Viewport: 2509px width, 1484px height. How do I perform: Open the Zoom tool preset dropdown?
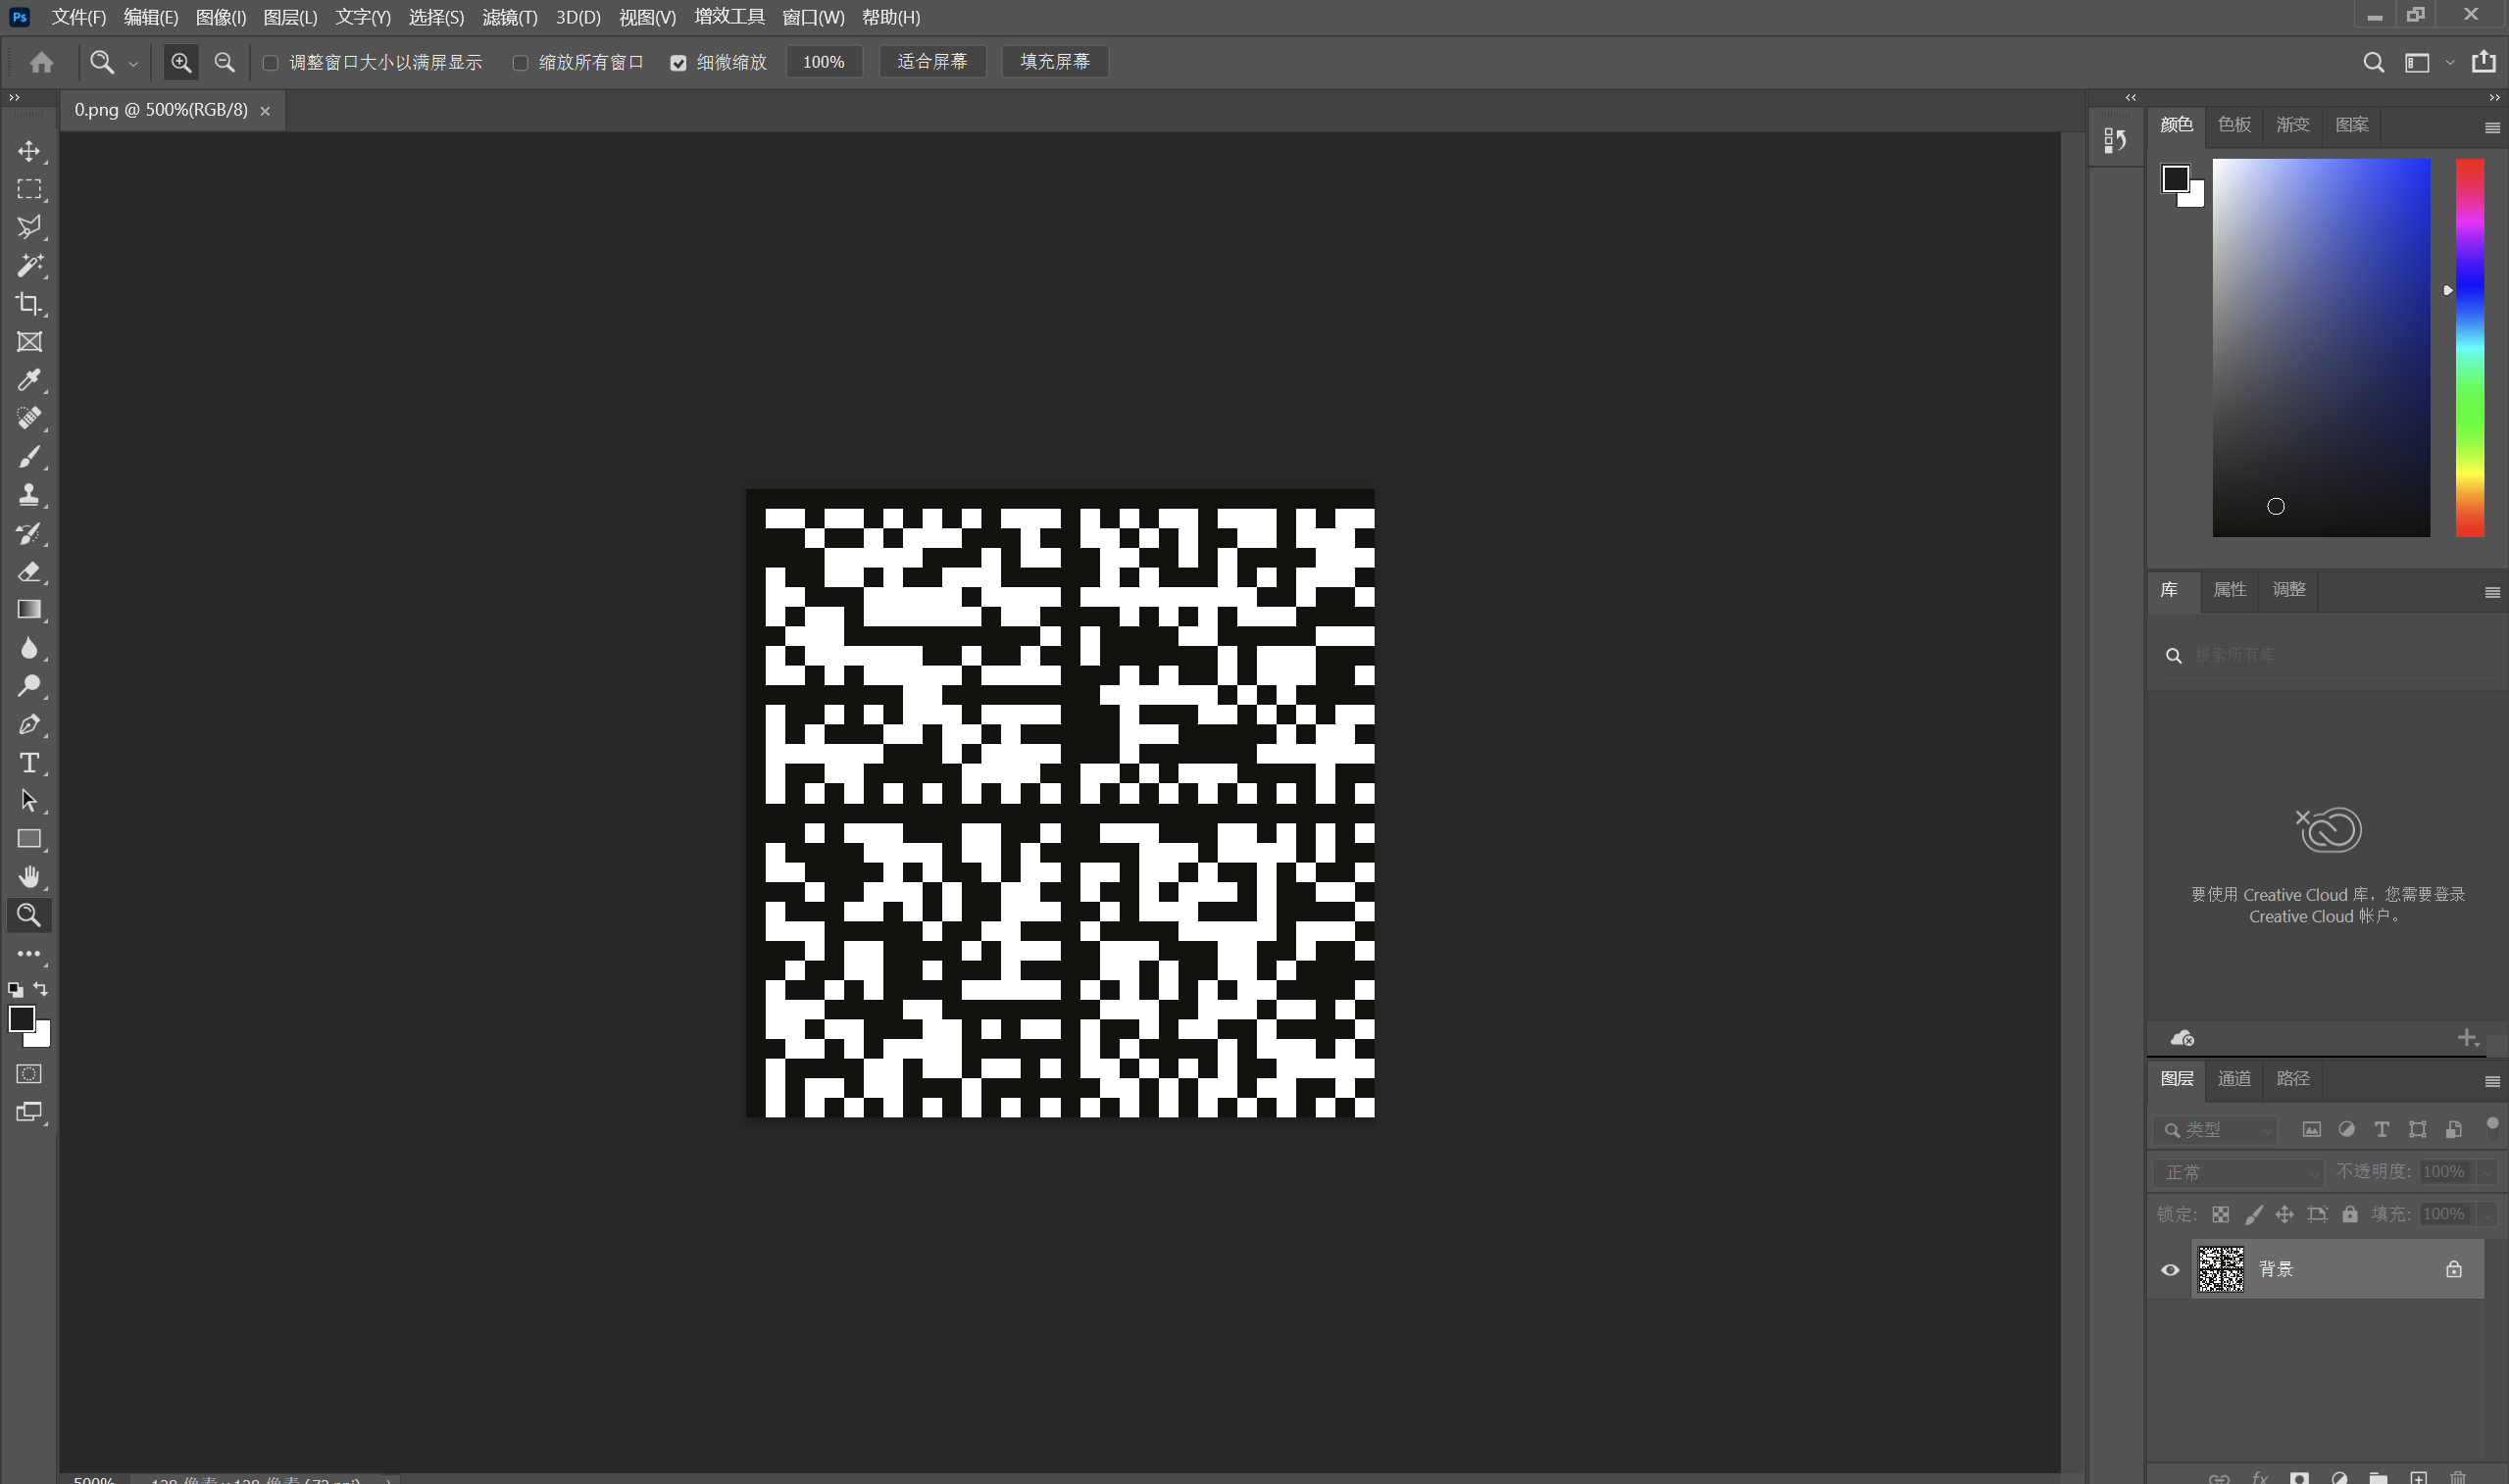[133, 63]
